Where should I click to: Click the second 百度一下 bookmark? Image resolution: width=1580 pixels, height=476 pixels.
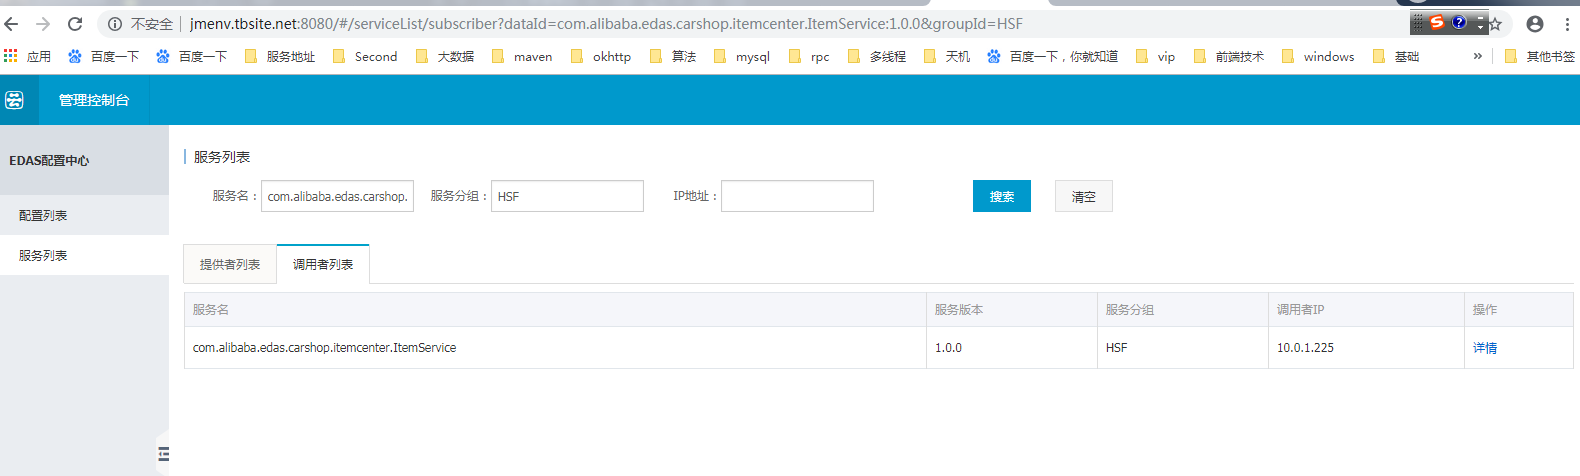pos(191,57)
